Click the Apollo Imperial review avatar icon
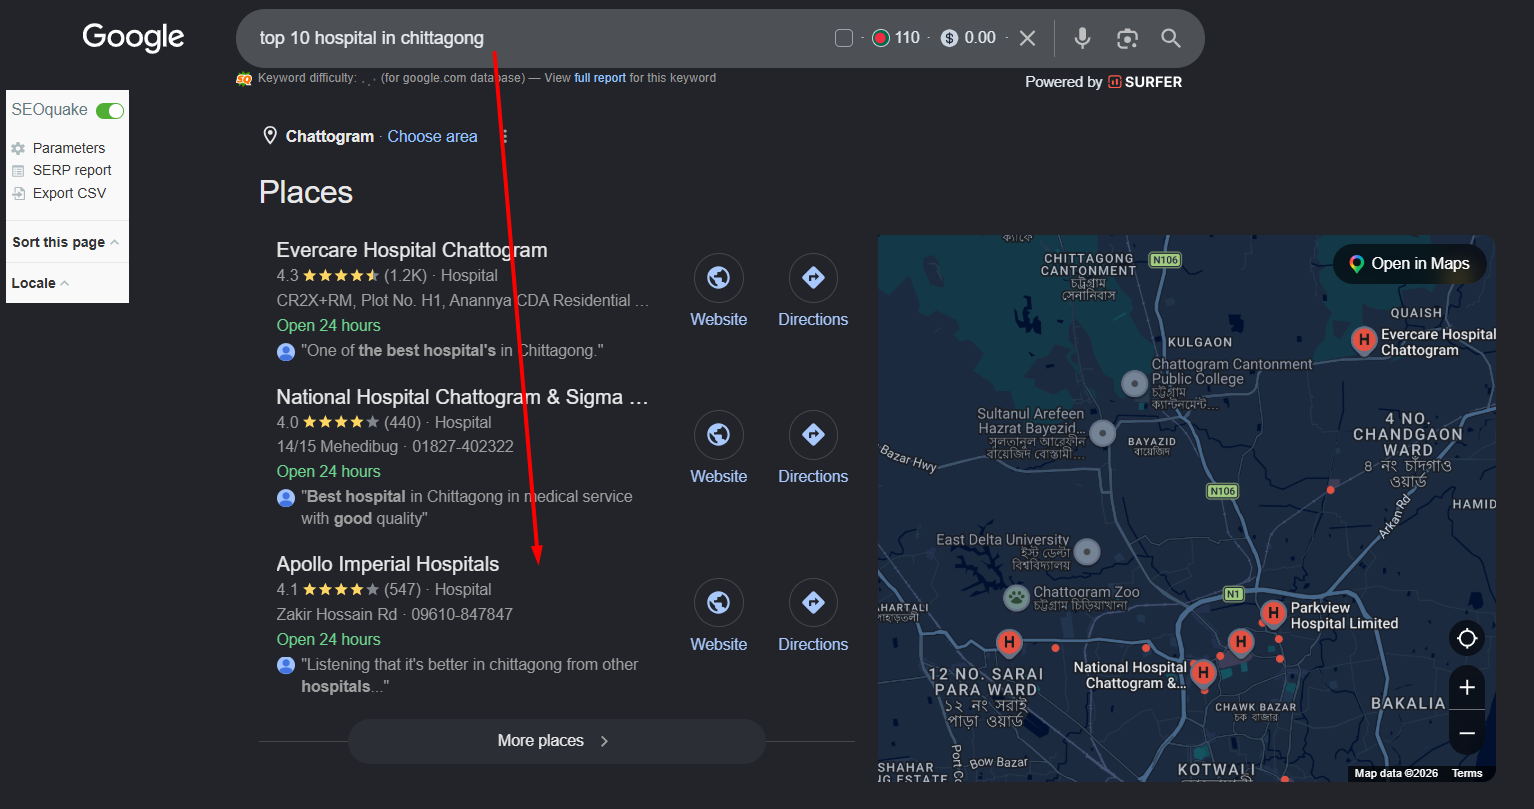Screen dimensions: 1534x809 286,665
